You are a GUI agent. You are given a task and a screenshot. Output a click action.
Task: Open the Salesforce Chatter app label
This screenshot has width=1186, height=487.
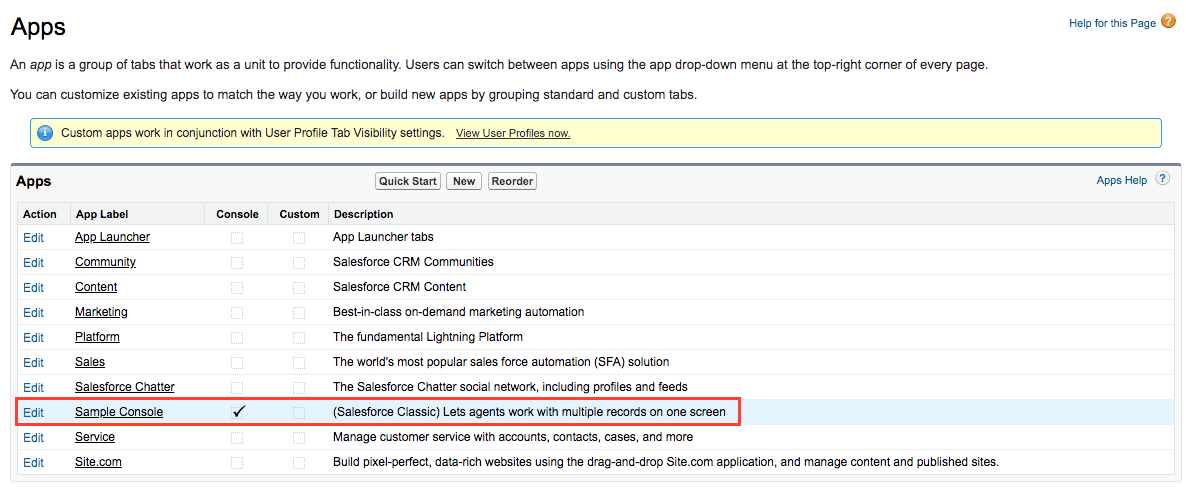125,386
